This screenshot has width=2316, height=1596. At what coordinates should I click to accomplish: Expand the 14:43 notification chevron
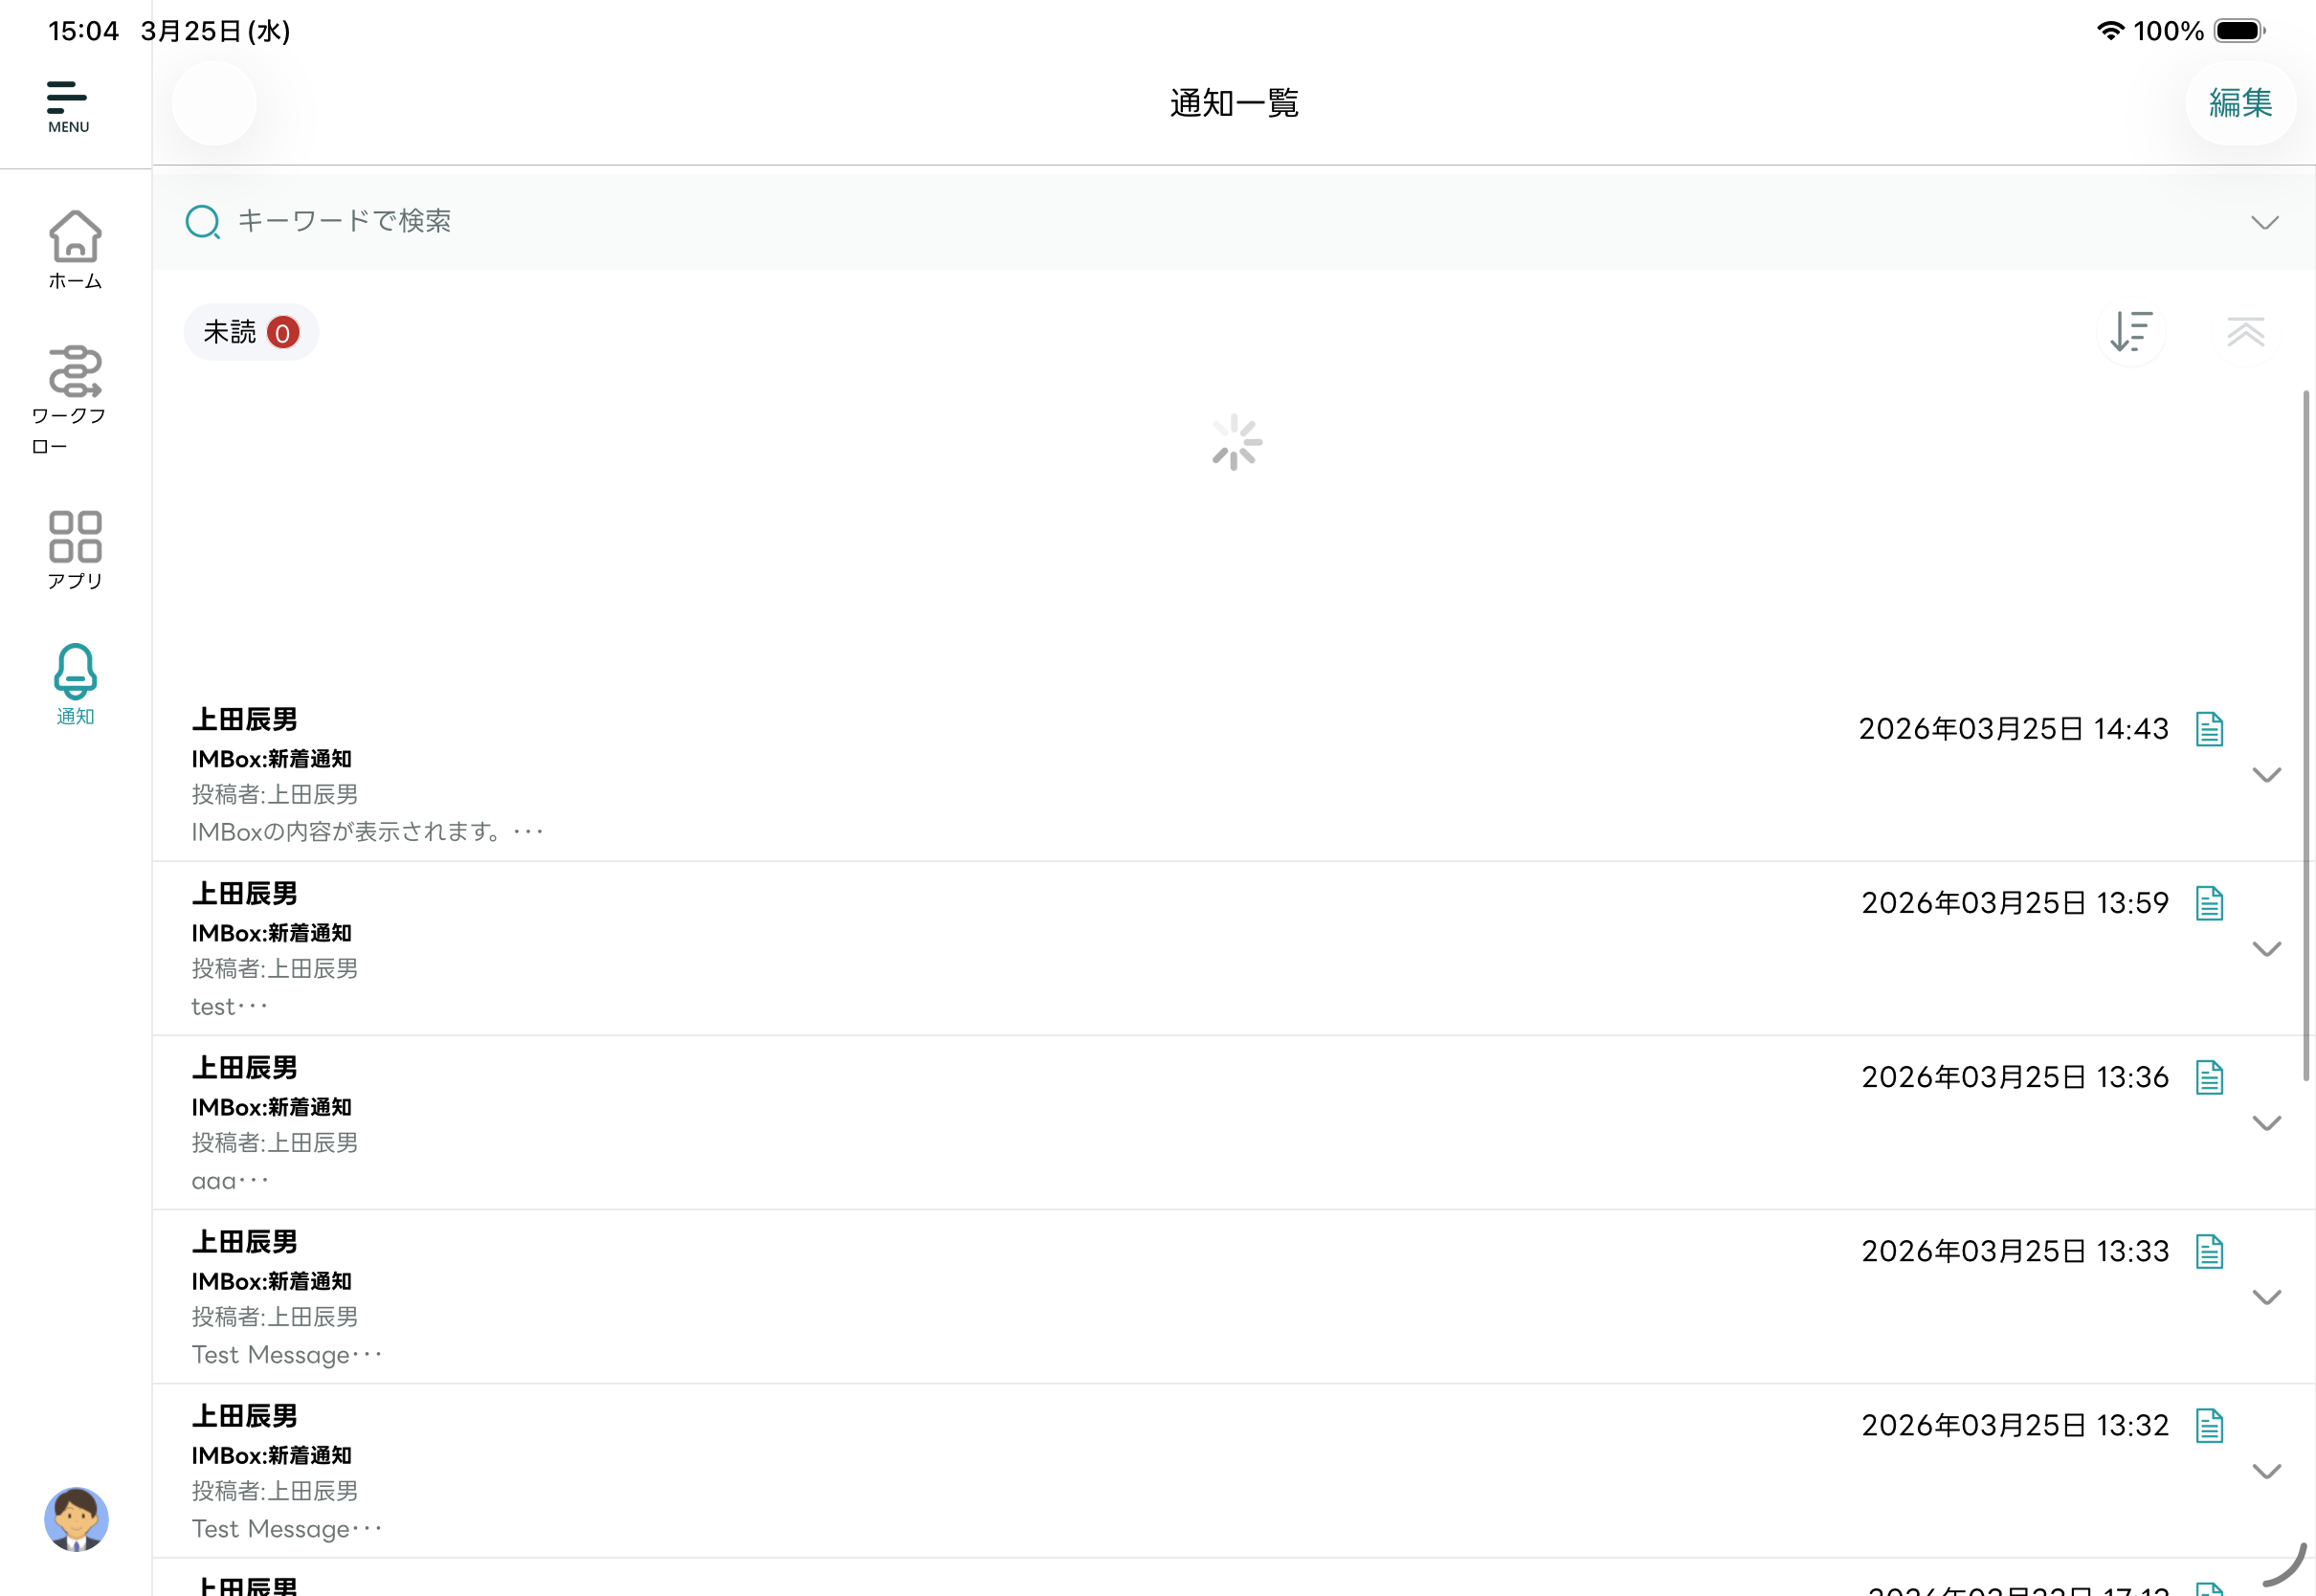coord(2265,775)
